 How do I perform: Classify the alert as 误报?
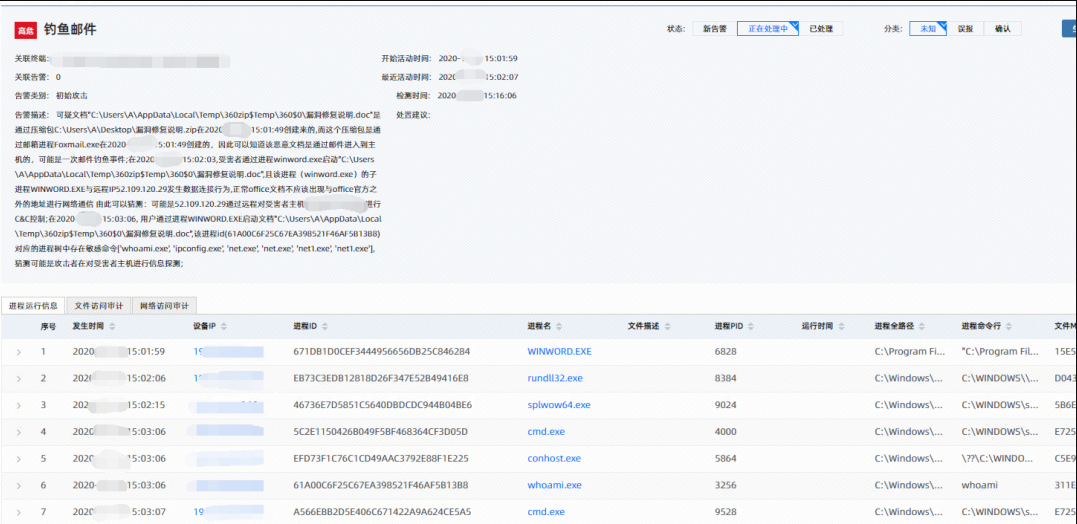tap(965, 29)
